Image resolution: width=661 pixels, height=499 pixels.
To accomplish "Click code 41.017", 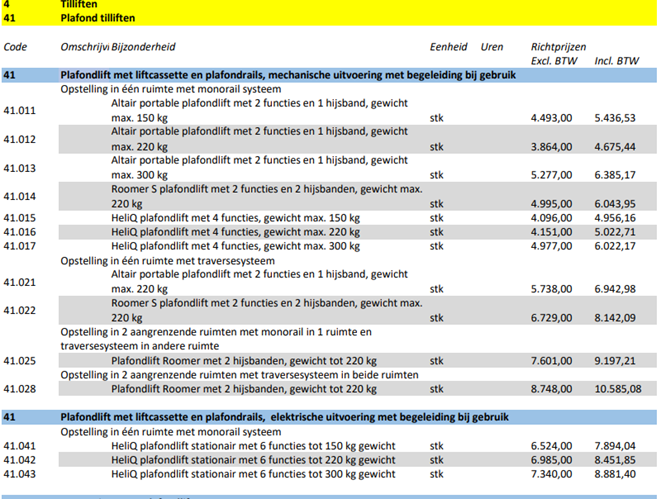I will pos(19,246).
